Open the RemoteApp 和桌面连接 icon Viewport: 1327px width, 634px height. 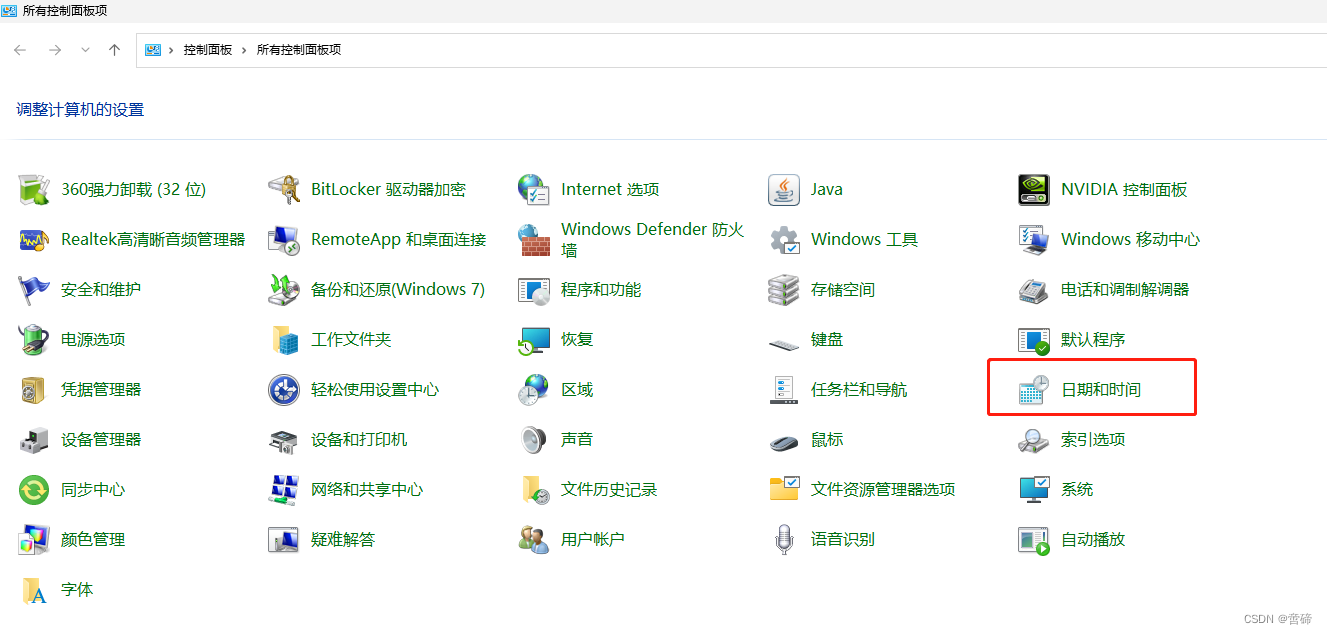tap(284, 239)
